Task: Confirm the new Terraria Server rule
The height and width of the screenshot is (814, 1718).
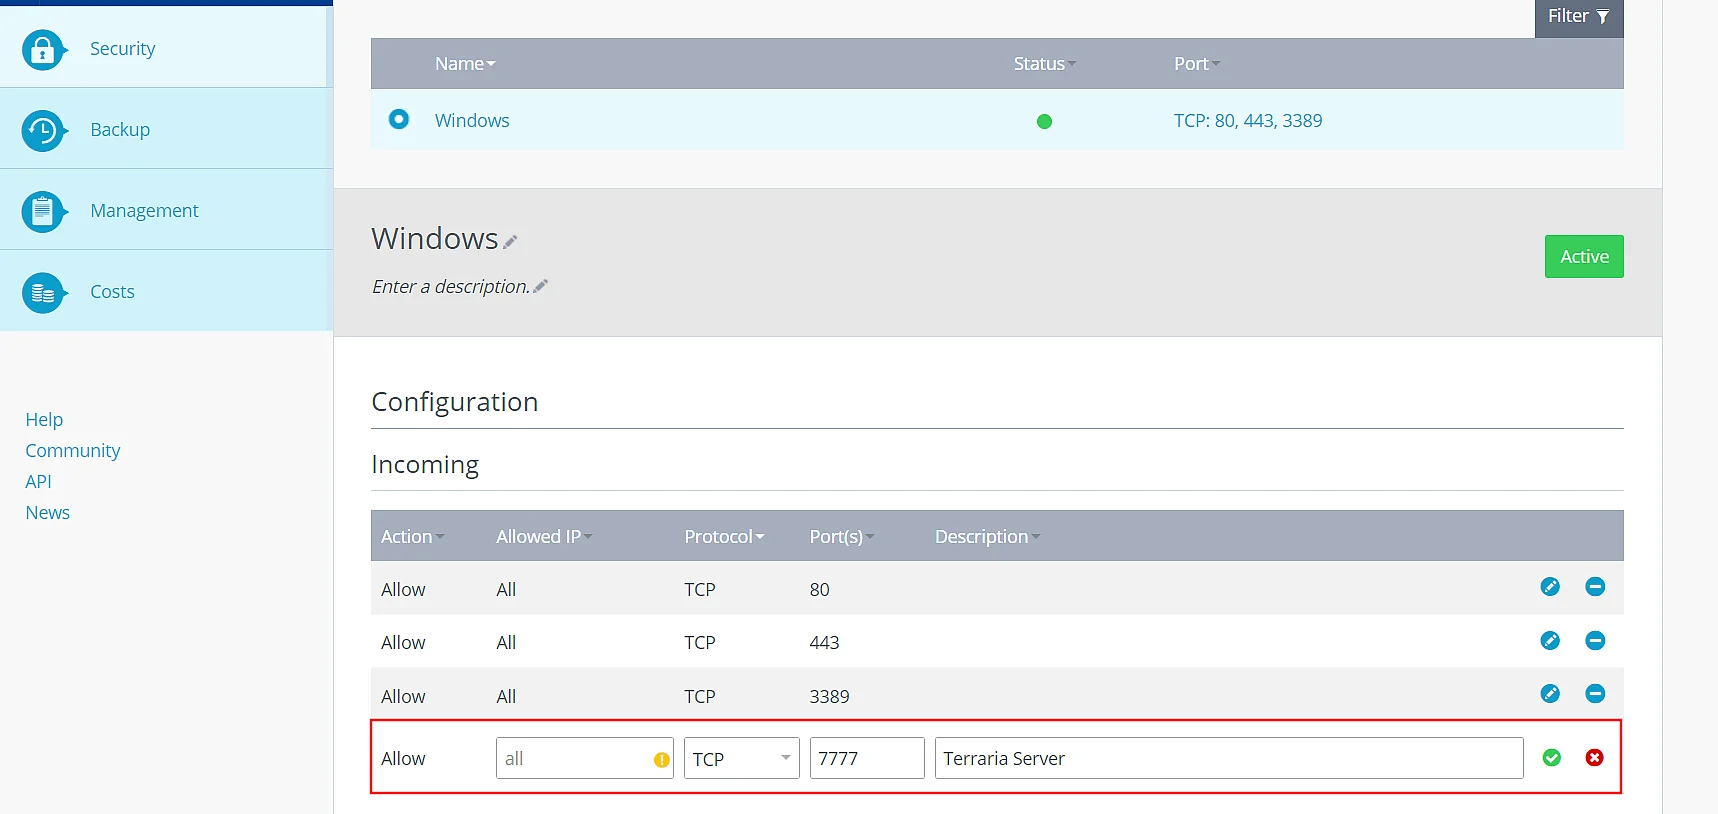Action: (1552, 758)
